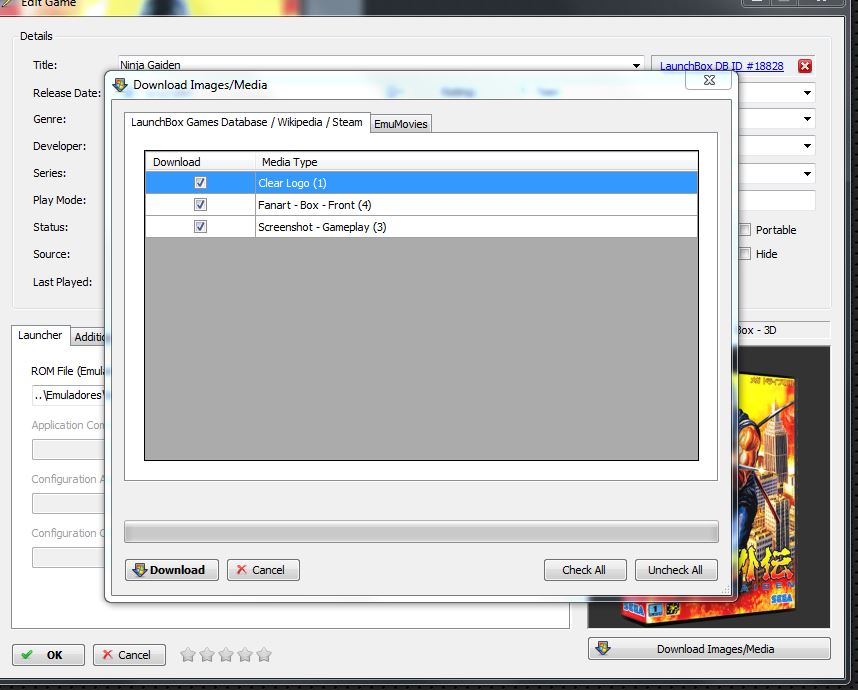
Task: Uncheck Fanart - Box - Front checkbox
Action: pos(200,205)
